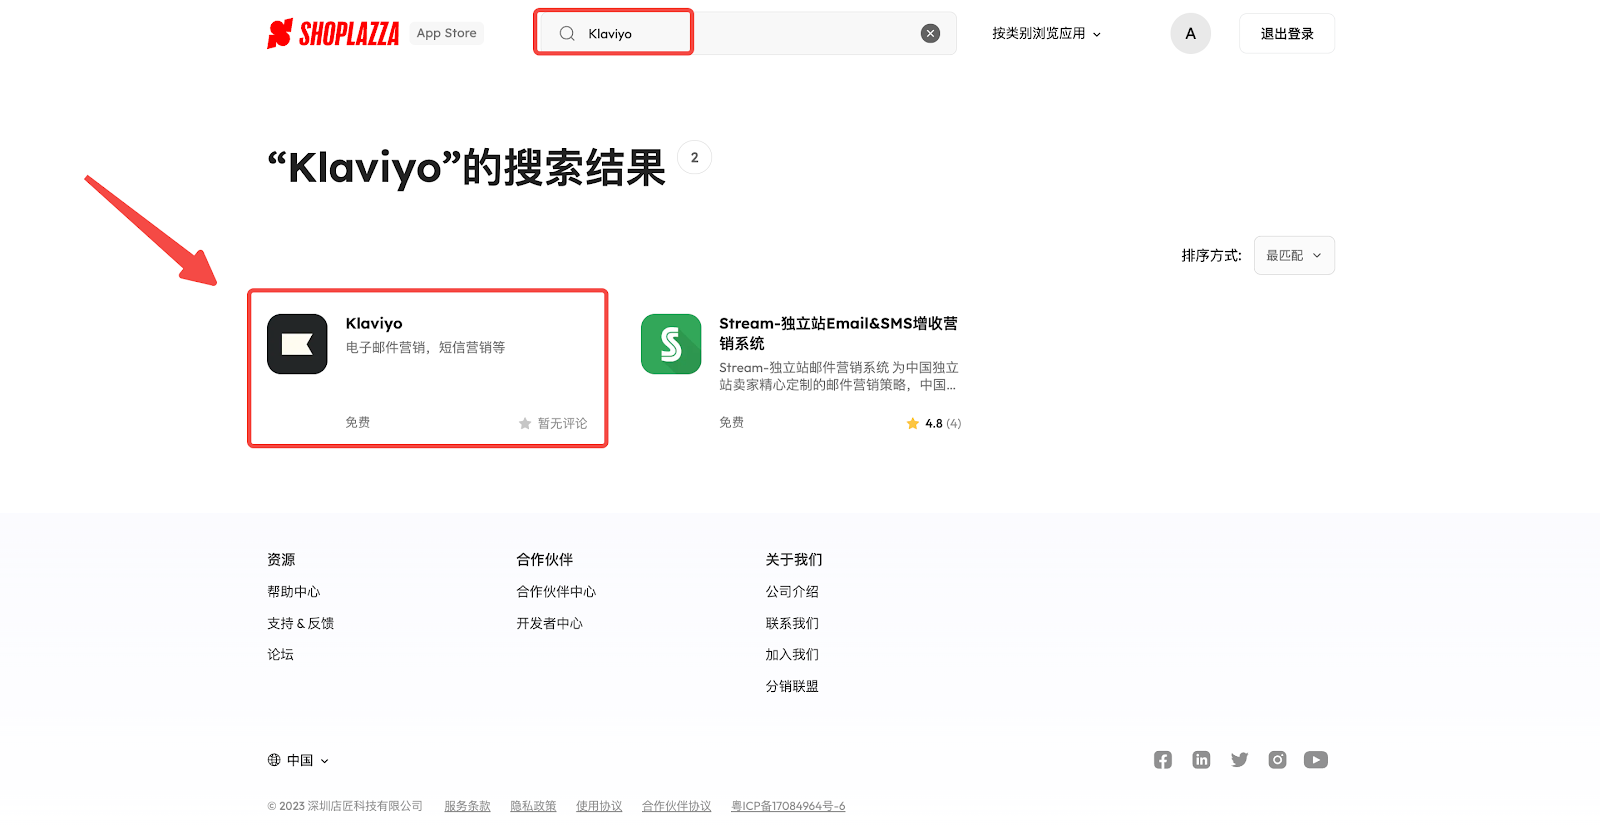The width and height of the screenshot is (1600, 840).
Task: Click the yellow star rating 4.8
Action: tap(913, 424)
